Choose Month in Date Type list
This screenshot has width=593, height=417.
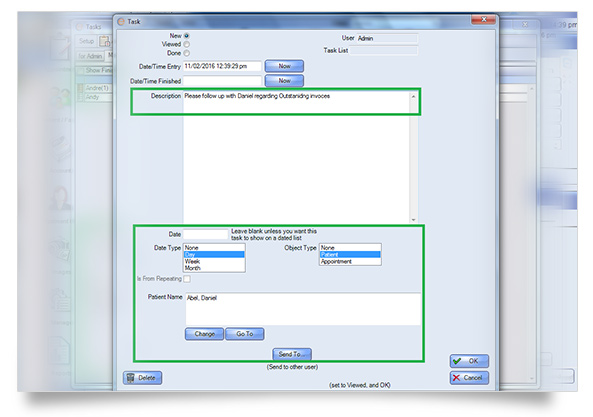point(214,268)
